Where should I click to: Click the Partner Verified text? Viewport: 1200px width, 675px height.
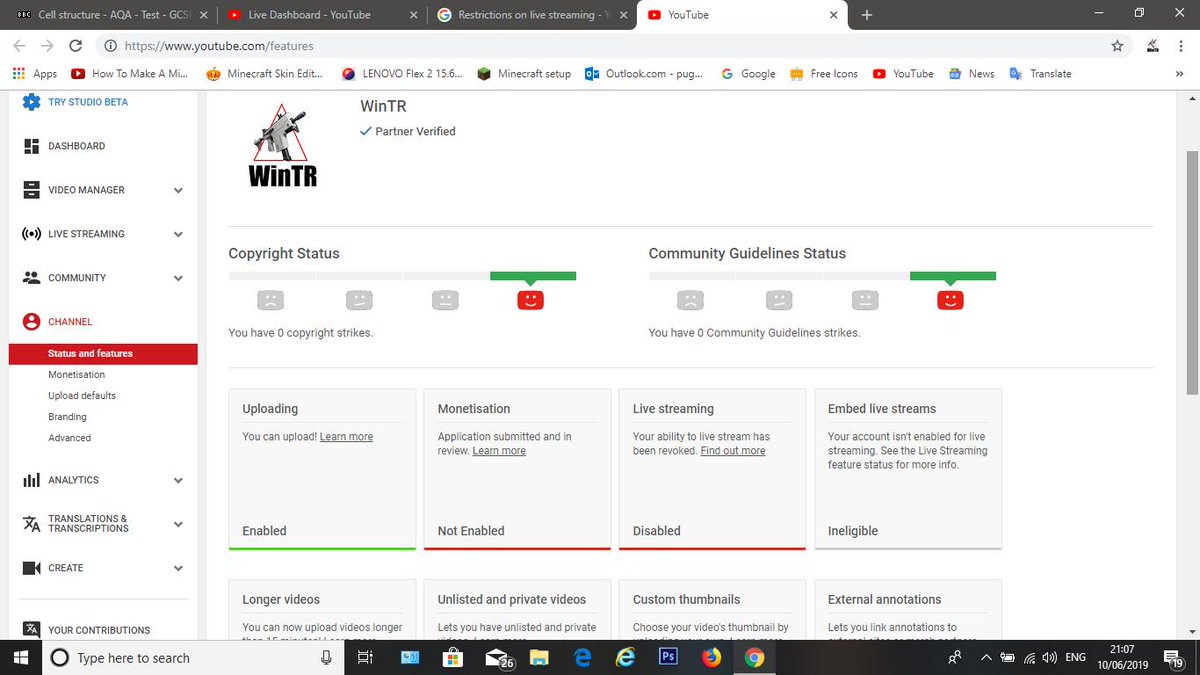tap(415, 131)
